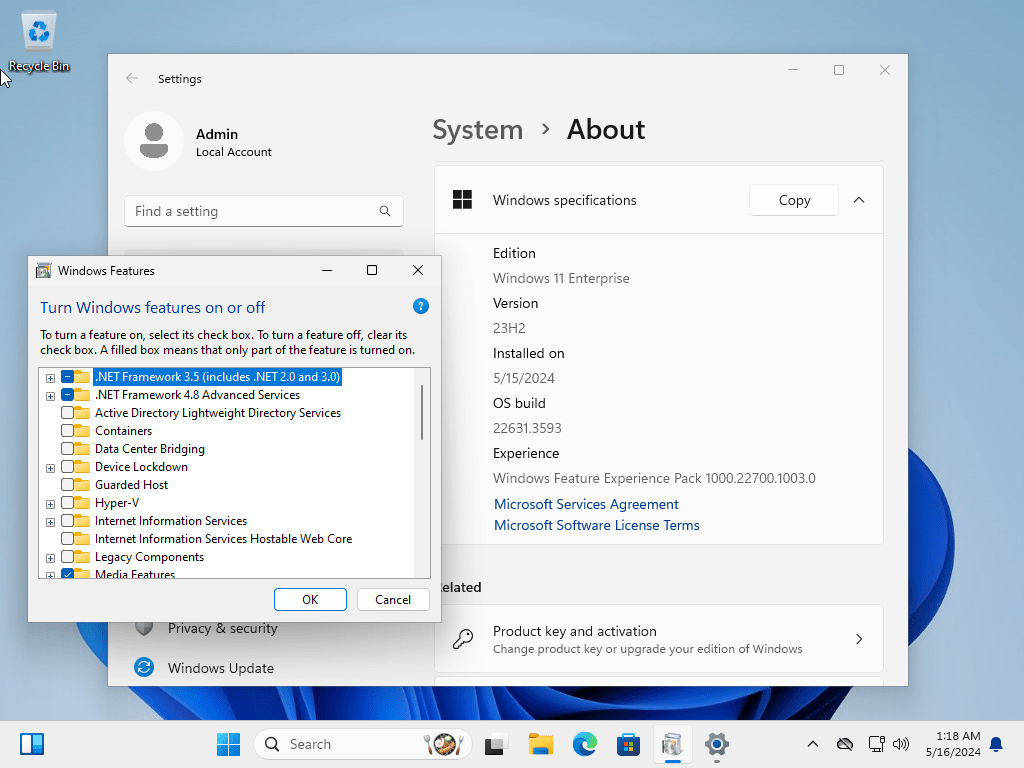
Task: Open the Widgets panel icon on taskbar
Action: coord(32,744)
